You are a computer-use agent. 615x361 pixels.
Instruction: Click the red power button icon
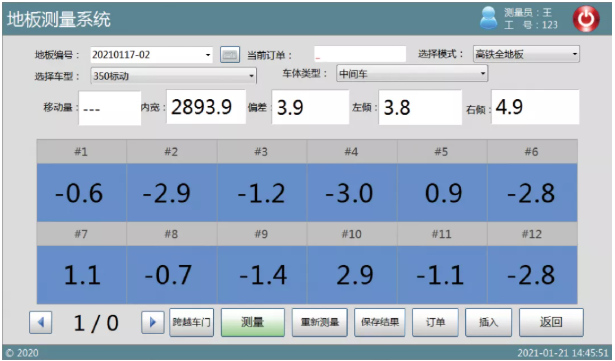coord(586,18)
